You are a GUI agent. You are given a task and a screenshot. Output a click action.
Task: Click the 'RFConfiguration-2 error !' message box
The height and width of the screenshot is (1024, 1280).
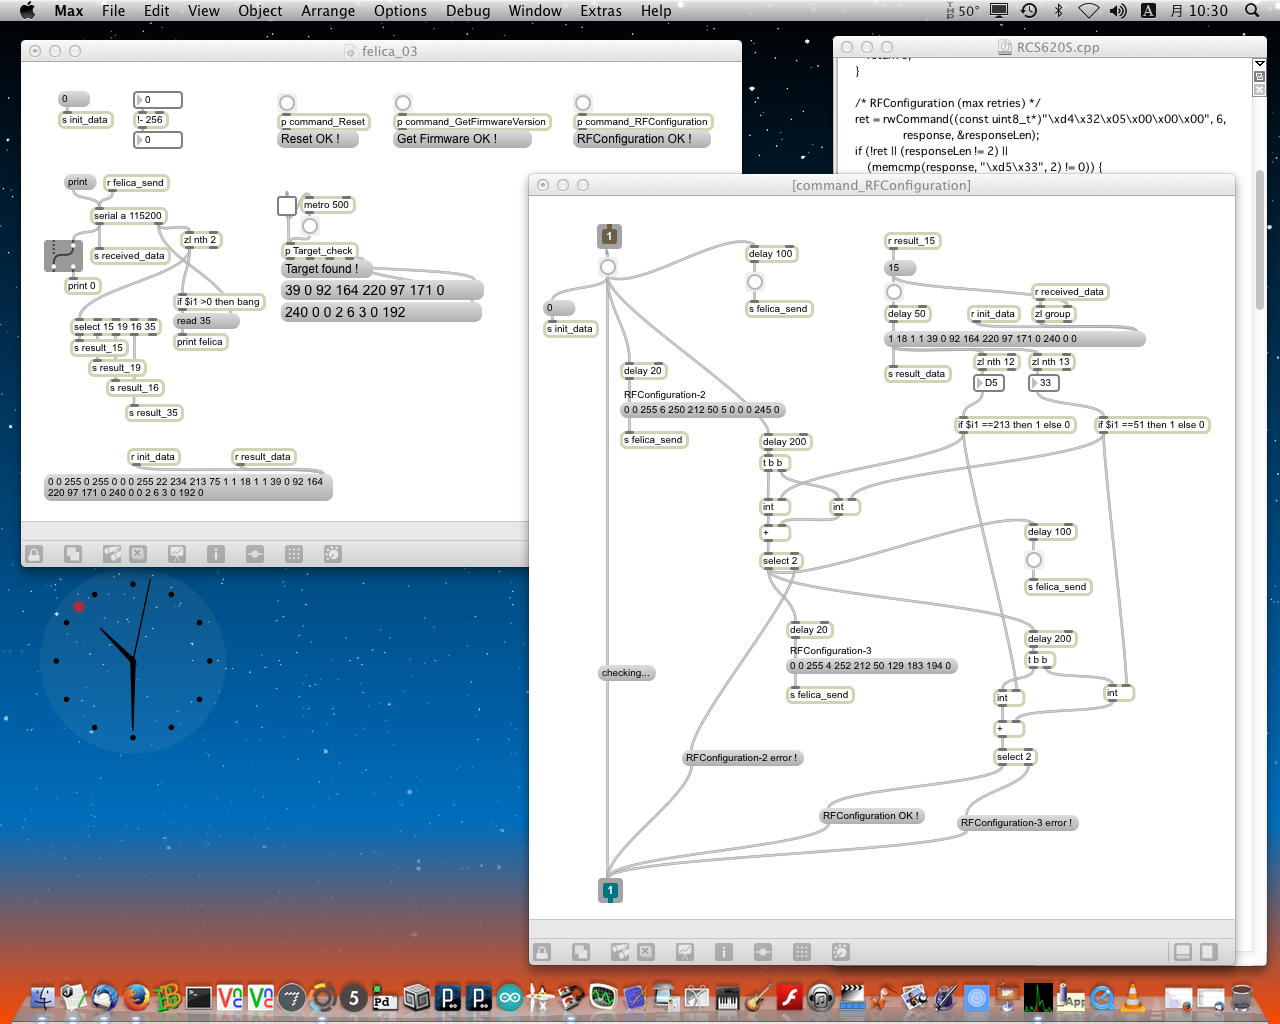pos(741,758)
